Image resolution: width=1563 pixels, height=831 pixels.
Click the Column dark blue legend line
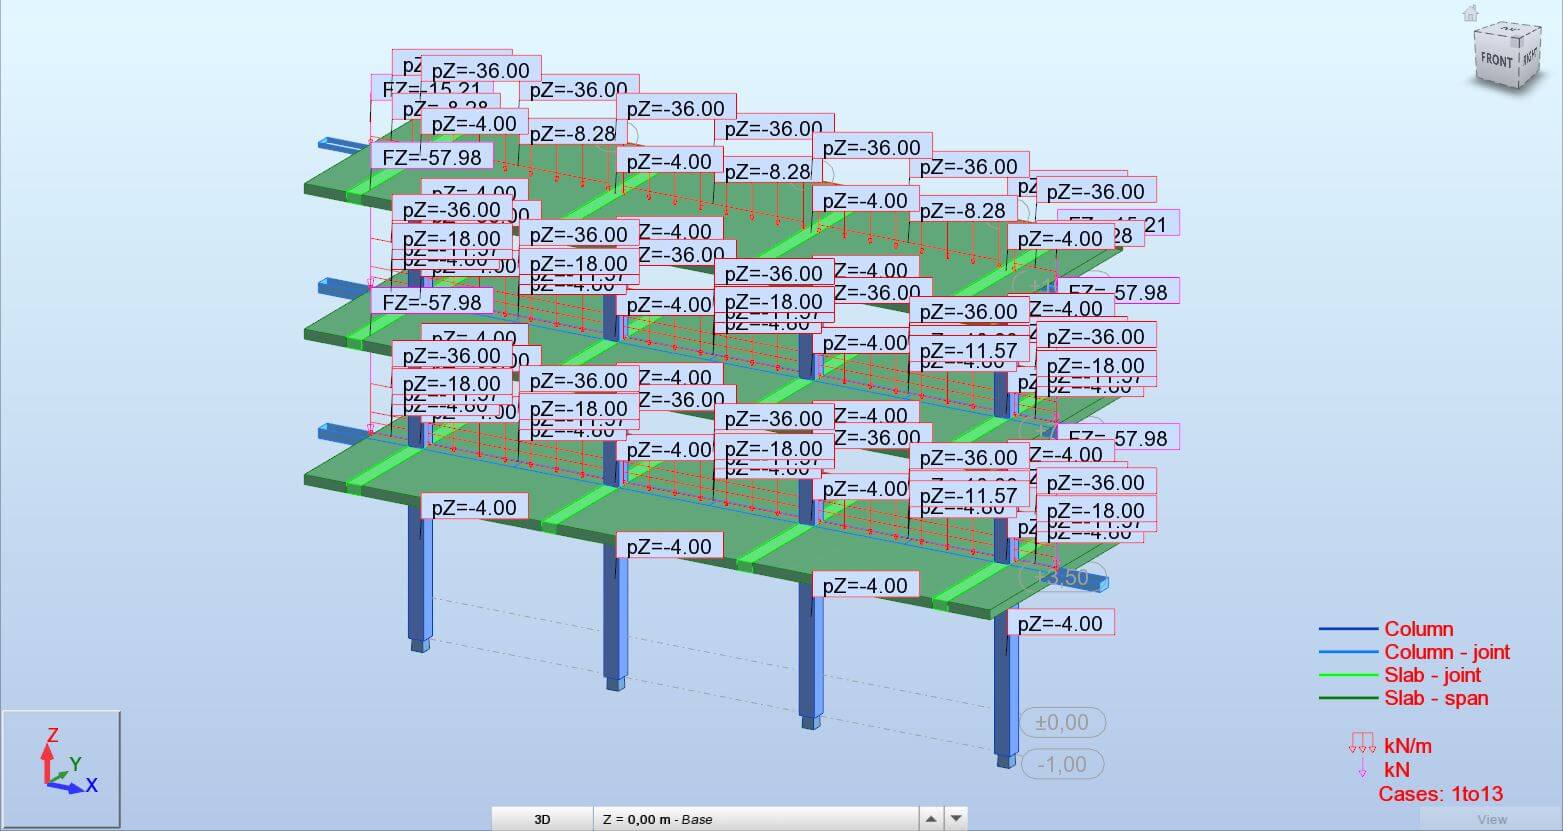point(1348,629)
